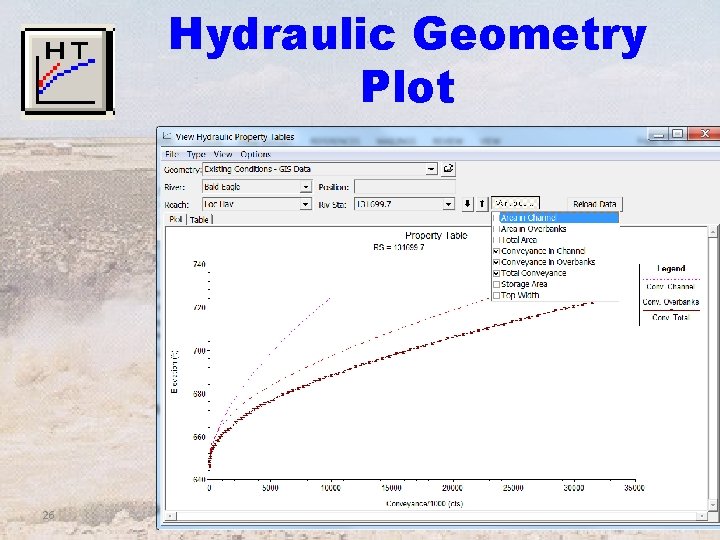Screen dimensions: 720x540
Task: Click horizontal scrollbar right arrow
Action: (x=702, y=516)
